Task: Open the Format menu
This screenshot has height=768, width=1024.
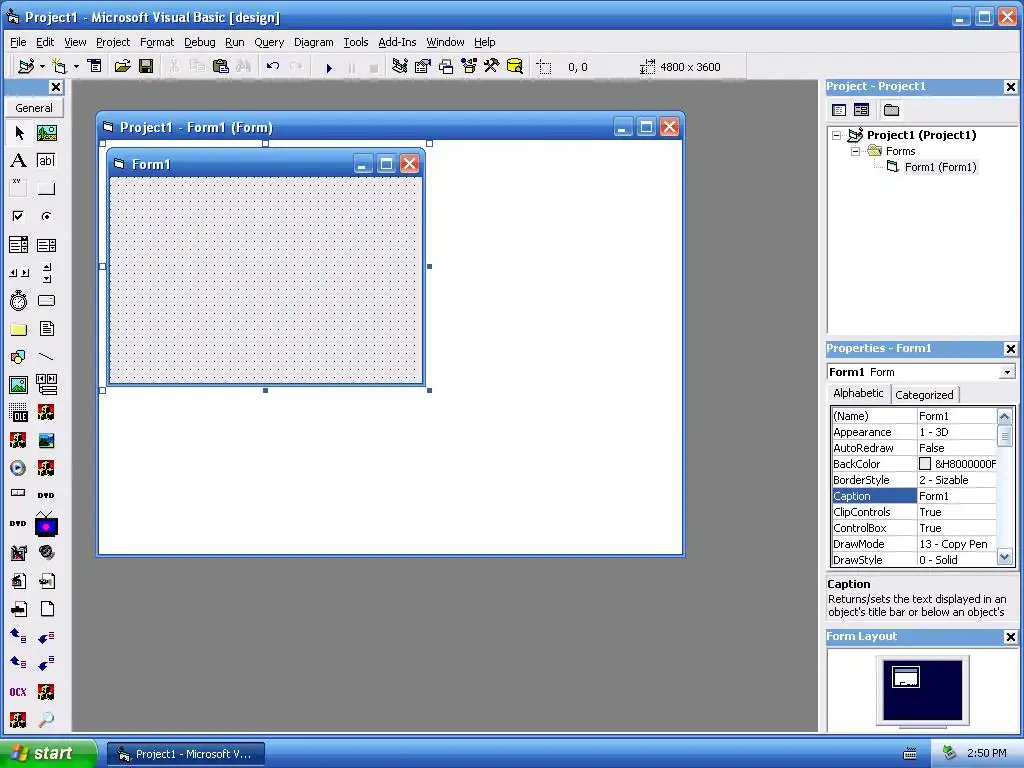Action: (157, 42)
